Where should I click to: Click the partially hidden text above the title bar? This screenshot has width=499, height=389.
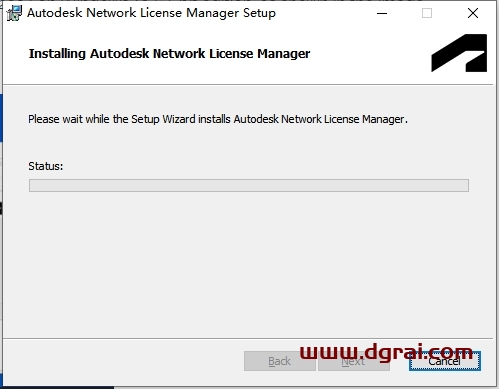pyautogui.click(x=227, y=1)
